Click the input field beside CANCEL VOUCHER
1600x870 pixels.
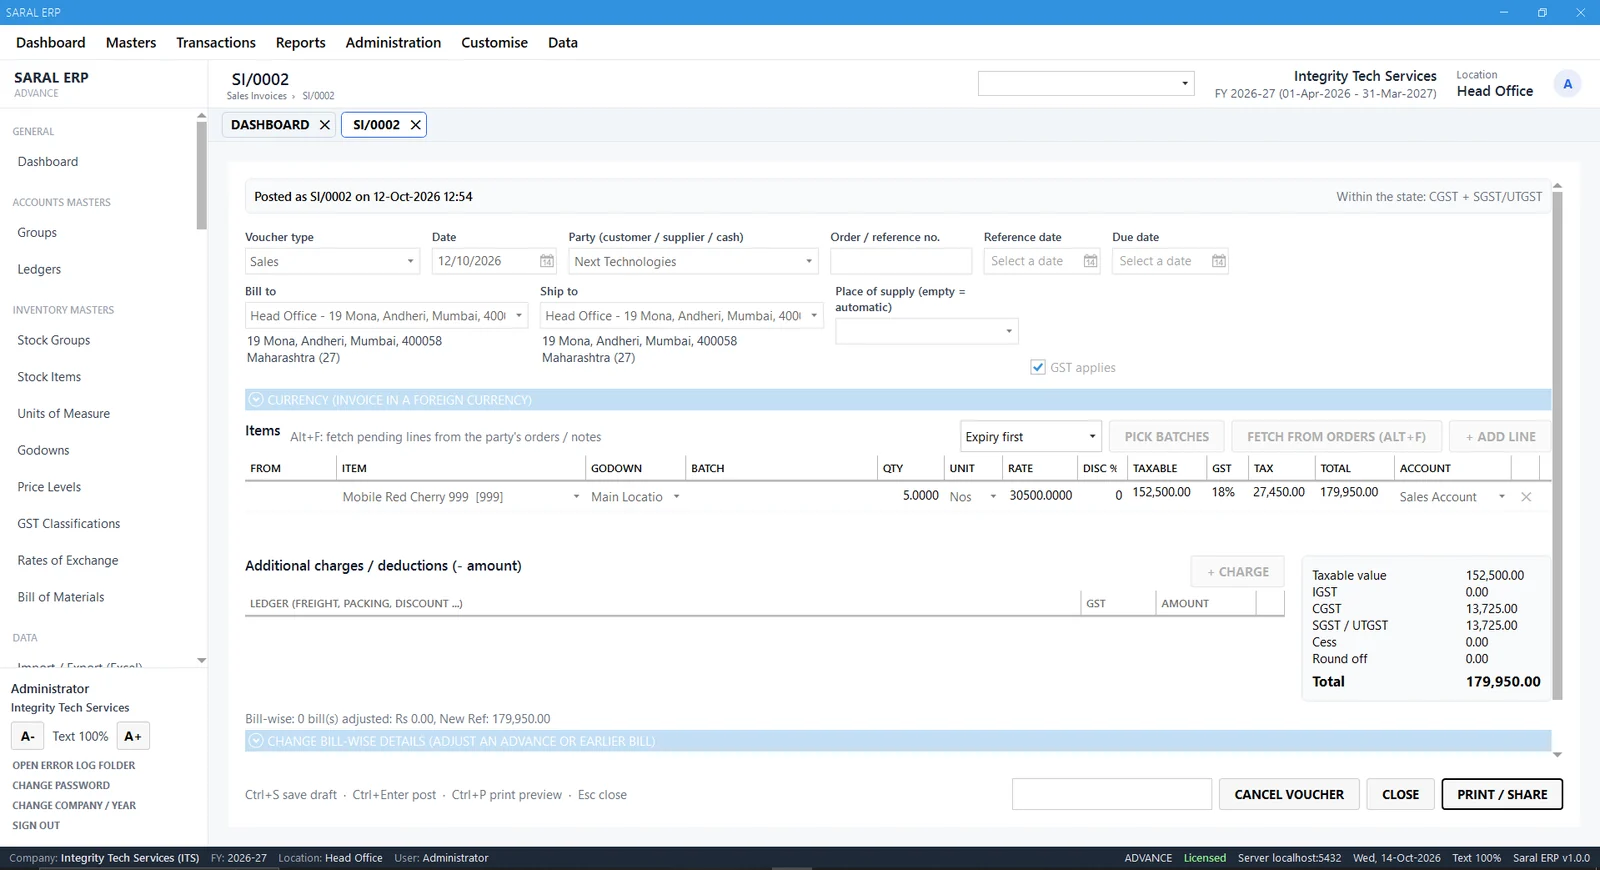point(1112,794)
